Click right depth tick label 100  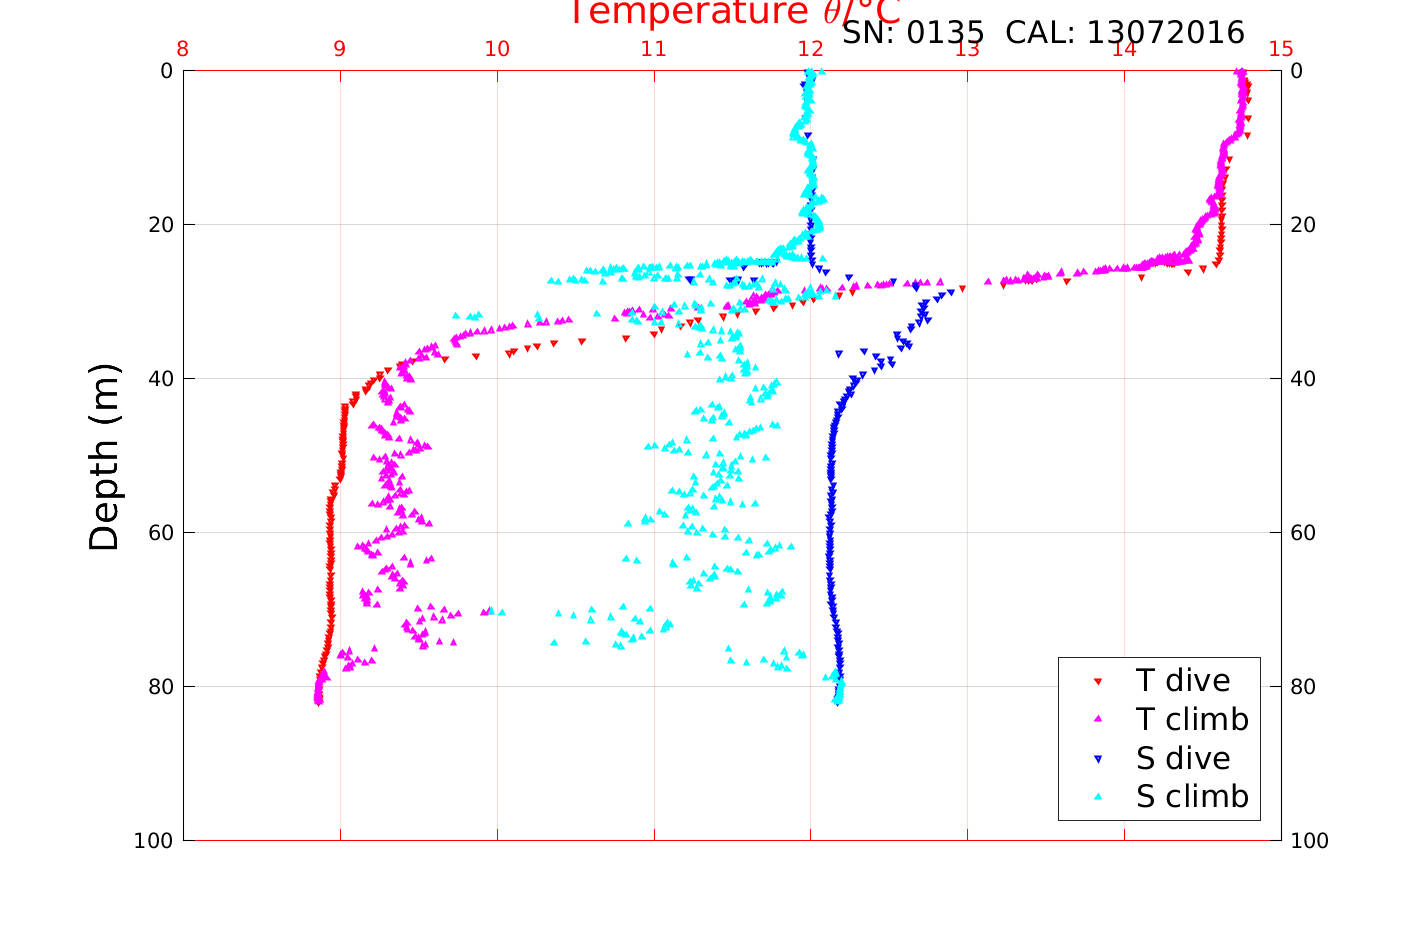[1310, 841]
